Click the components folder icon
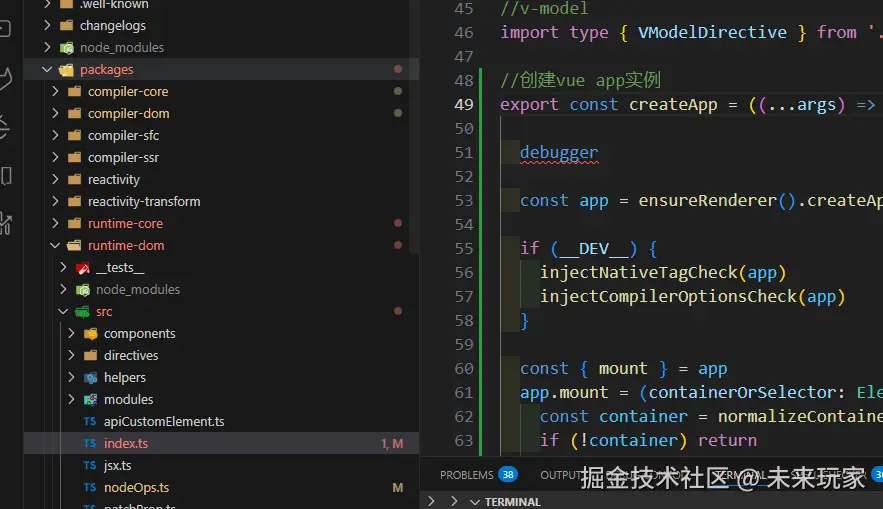The width and height of the screenshot is (883, 509). coord(90,334)
